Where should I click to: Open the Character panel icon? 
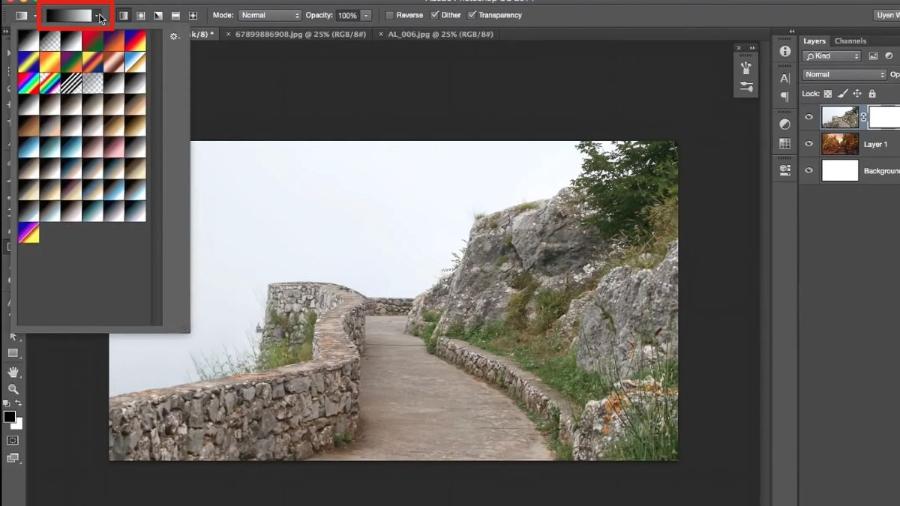tap(785, 78)
